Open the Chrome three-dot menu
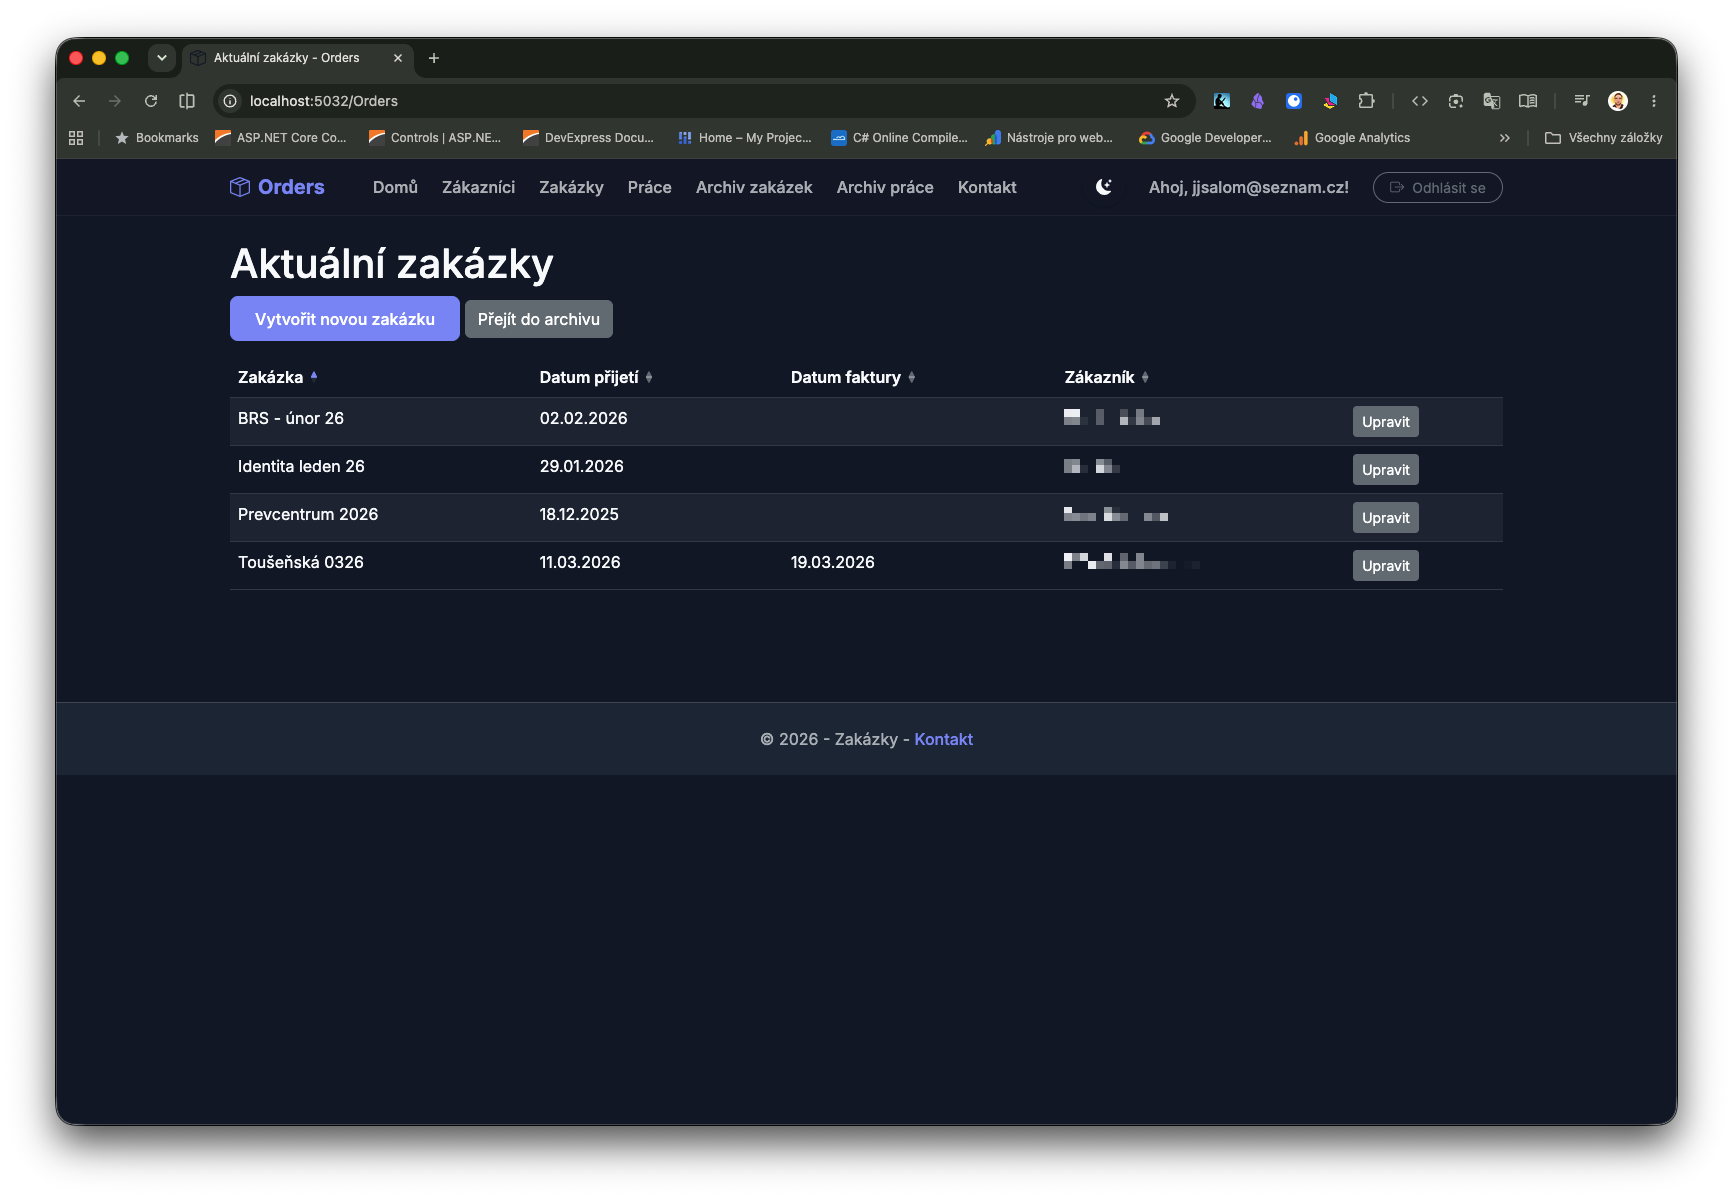 tap(1654, 101)
